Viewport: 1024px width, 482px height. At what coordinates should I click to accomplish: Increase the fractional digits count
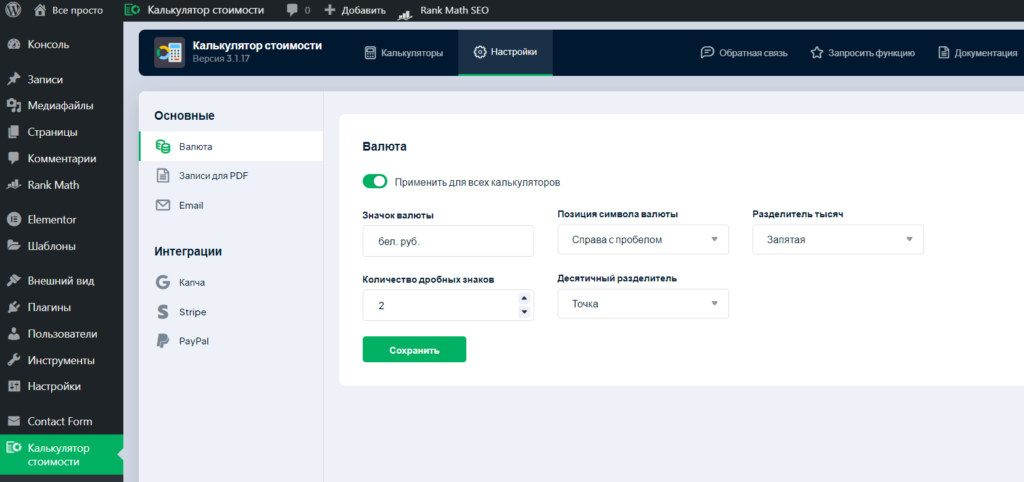pos(523,298)
